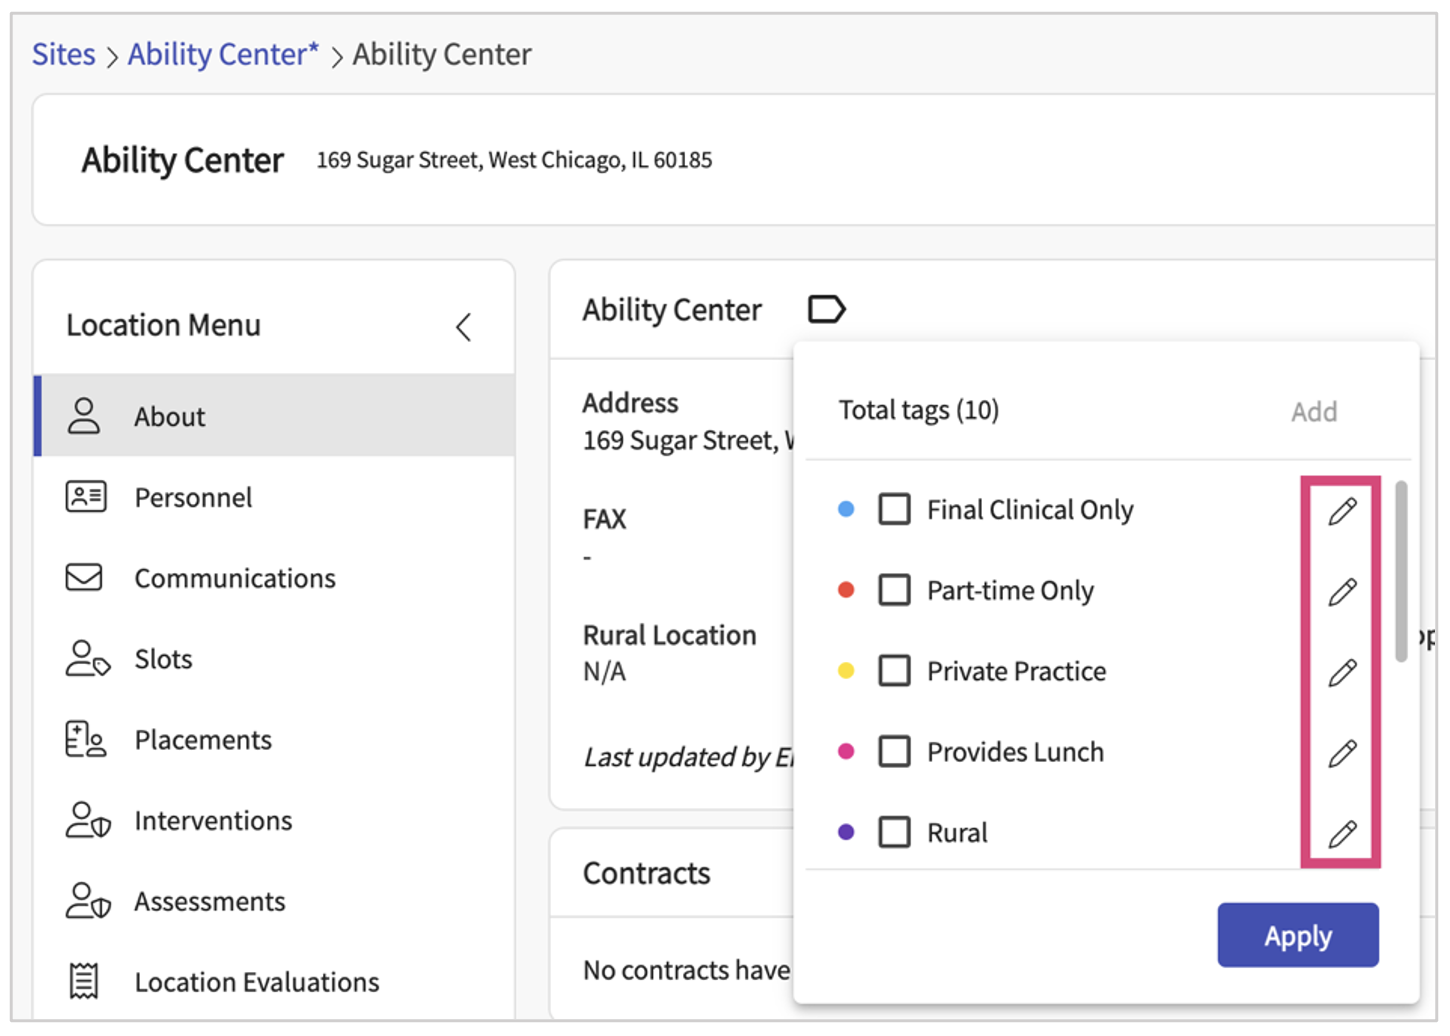Enable the Private Practice tag checkbox
Image resolution: width=1450 pixels, height=1036 pixels.
tap(894, 670)
